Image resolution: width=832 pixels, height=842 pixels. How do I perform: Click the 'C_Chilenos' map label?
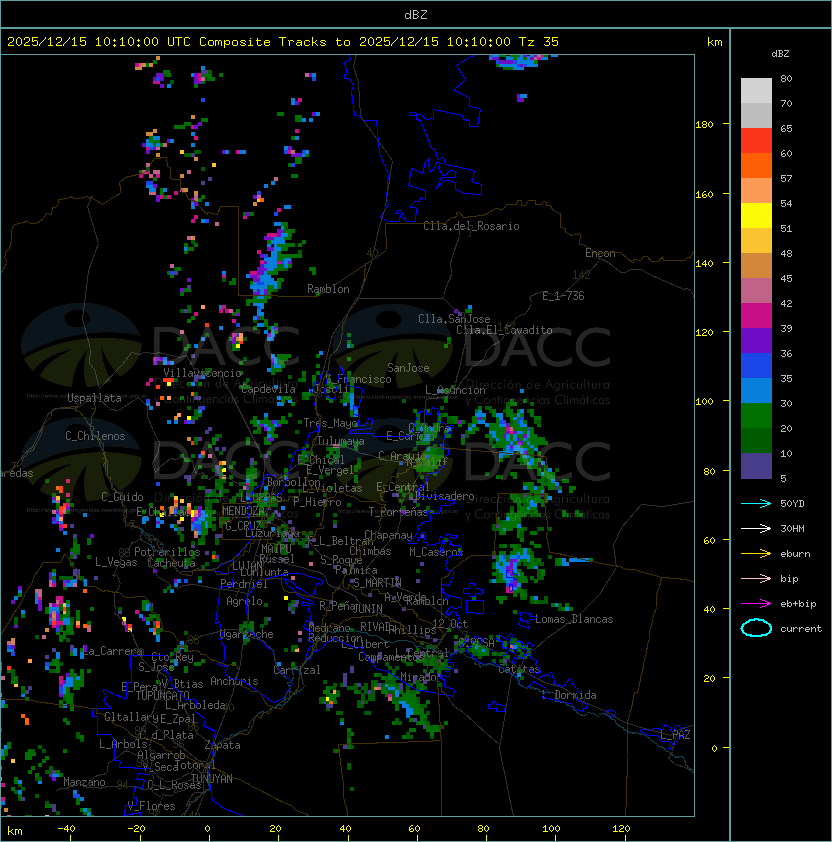pos(95,436)
